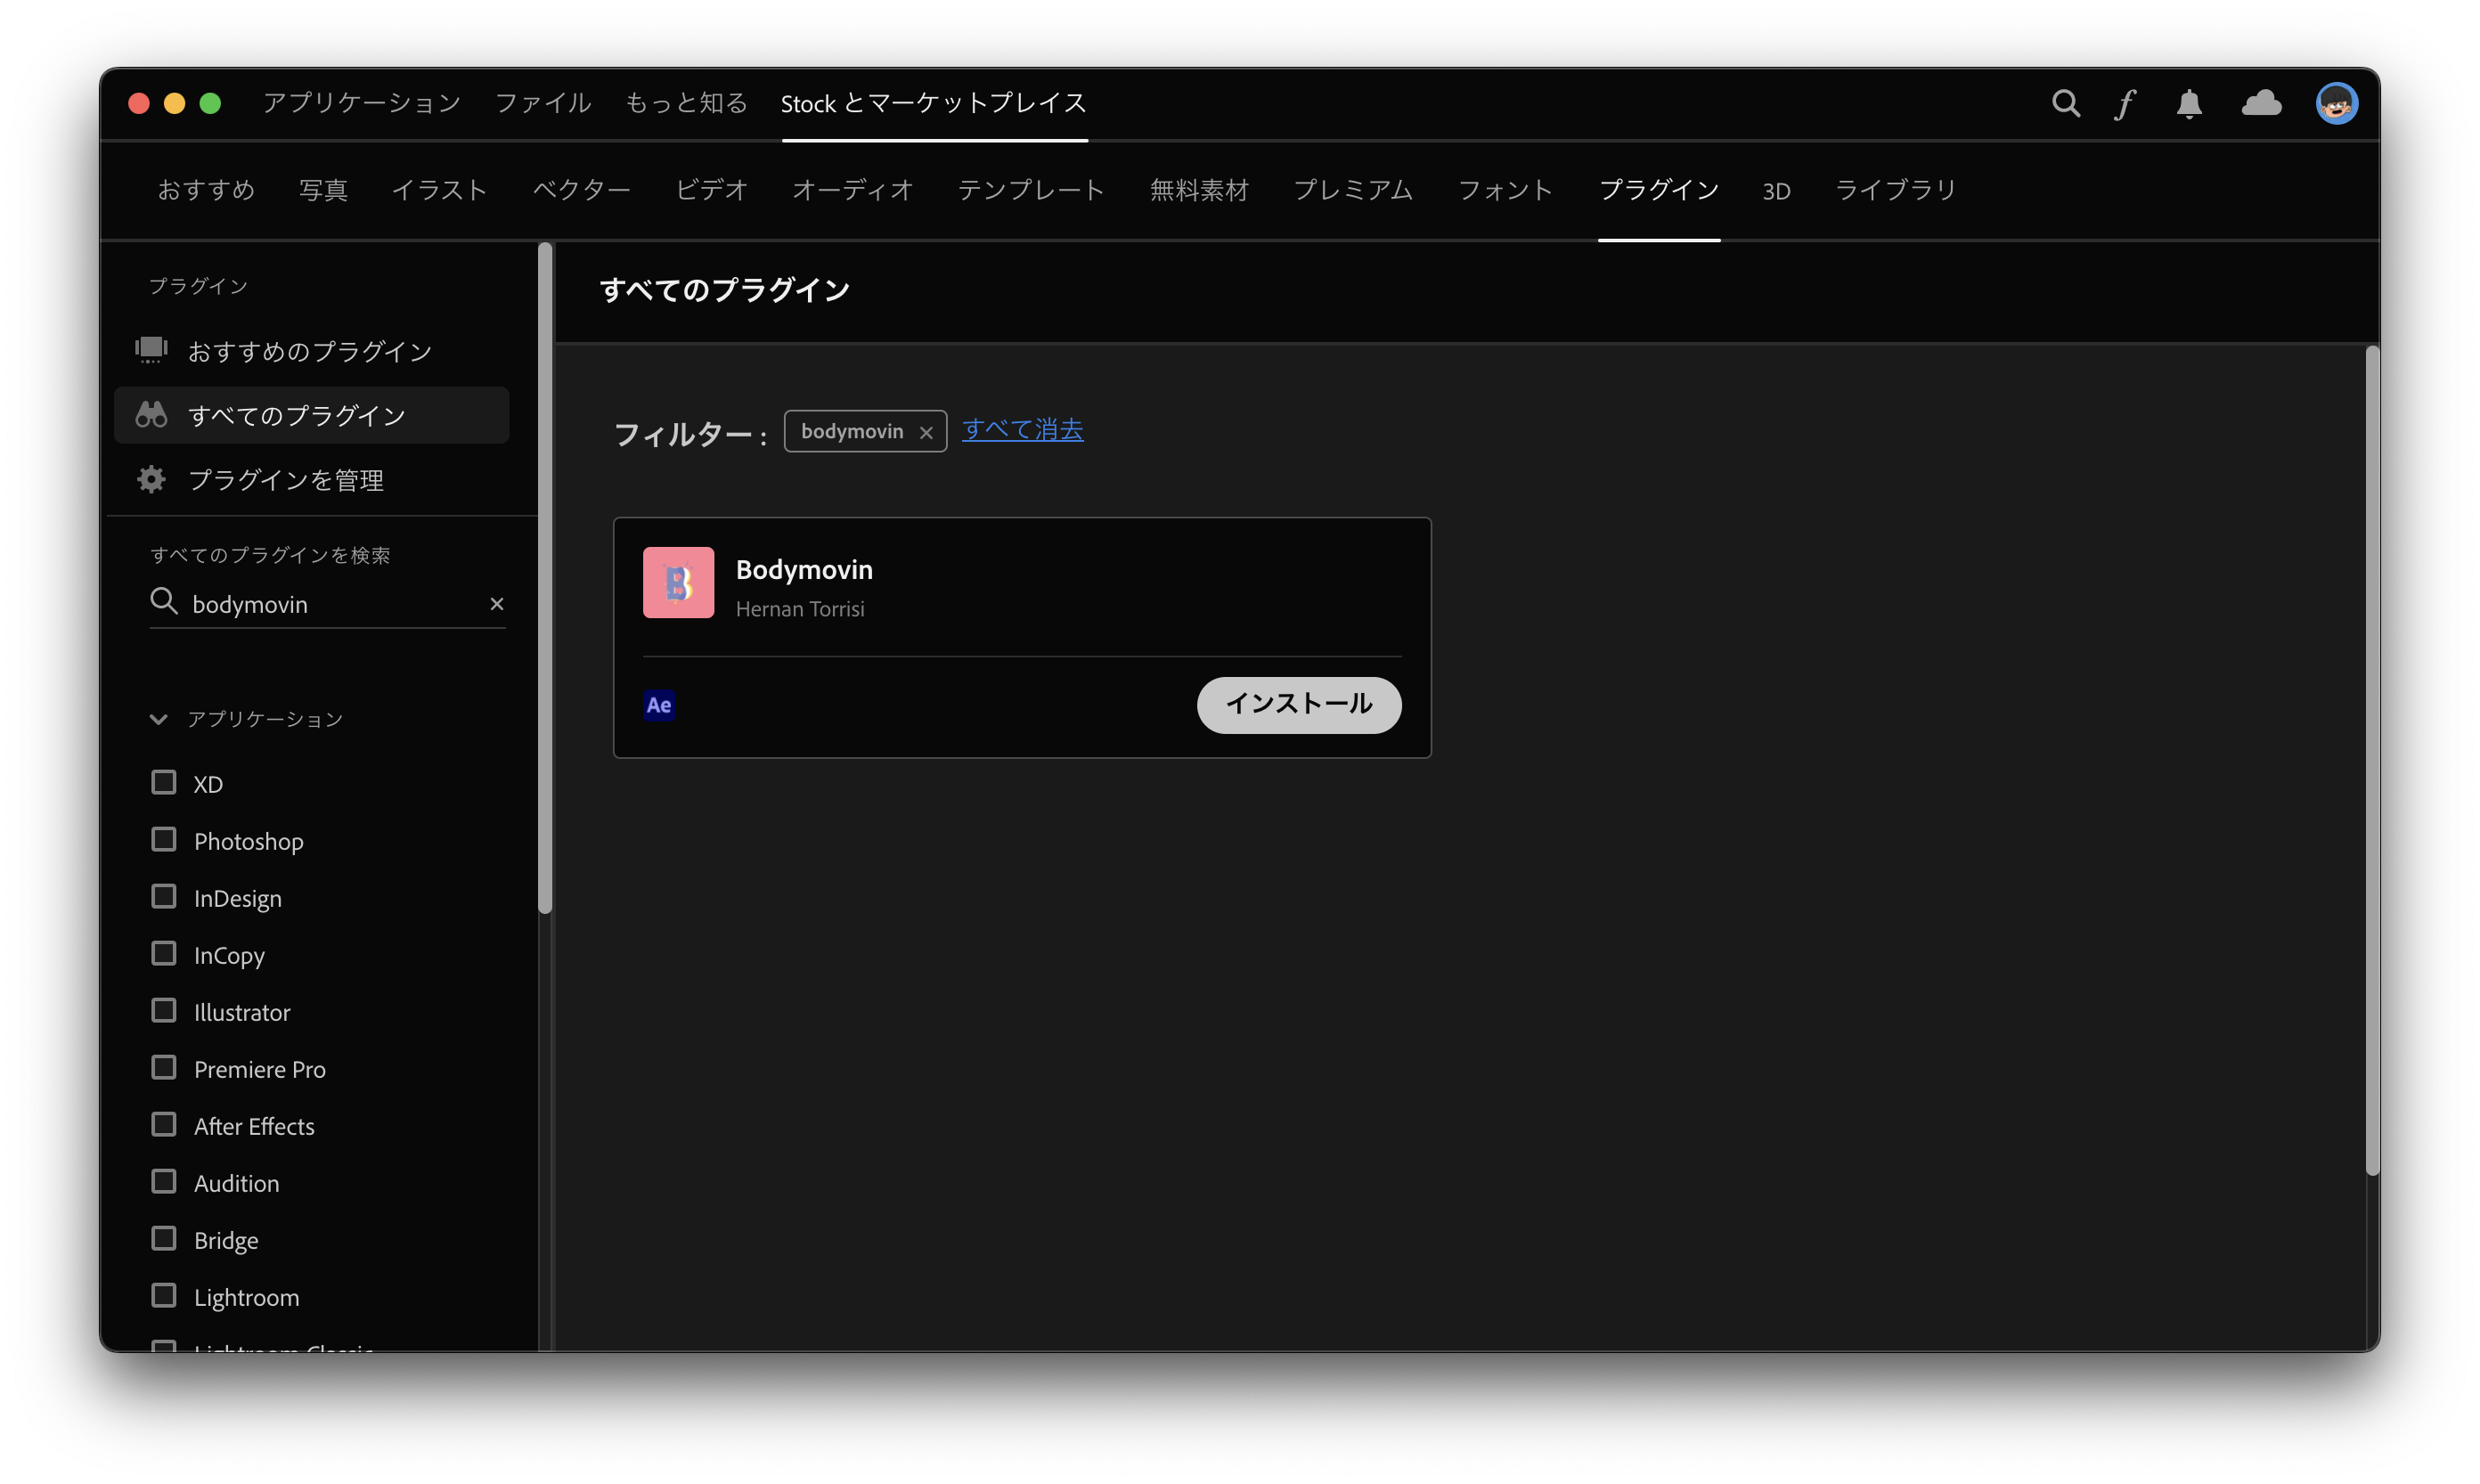This screenshot has height=1484, width=2480.
Task: Click the すべて消去 link
Action: tap(1022, 430)
